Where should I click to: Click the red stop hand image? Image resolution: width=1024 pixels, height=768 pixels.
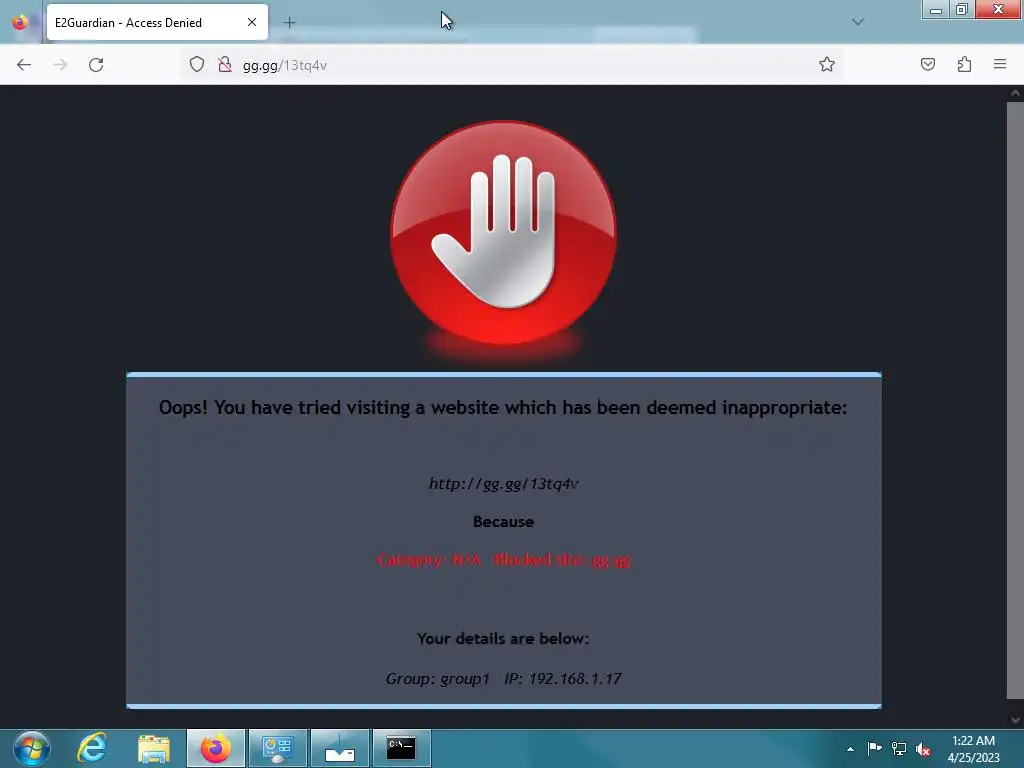pyautogui.click(x=503, y=232)
